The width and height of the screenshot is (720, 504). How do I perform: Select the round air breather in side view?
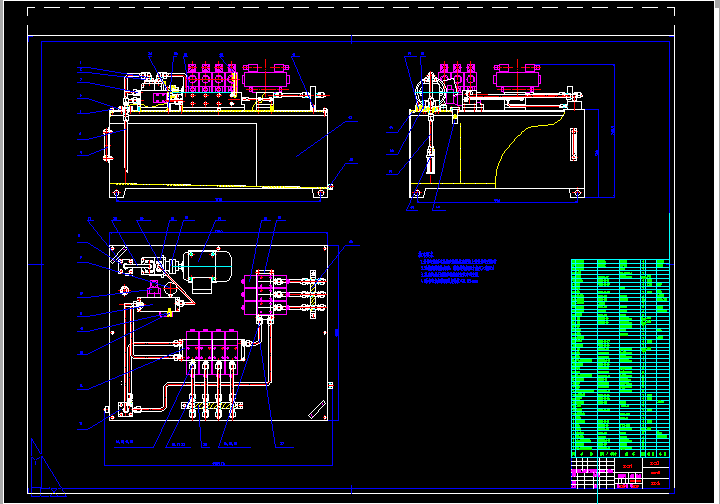coord(430,89)
